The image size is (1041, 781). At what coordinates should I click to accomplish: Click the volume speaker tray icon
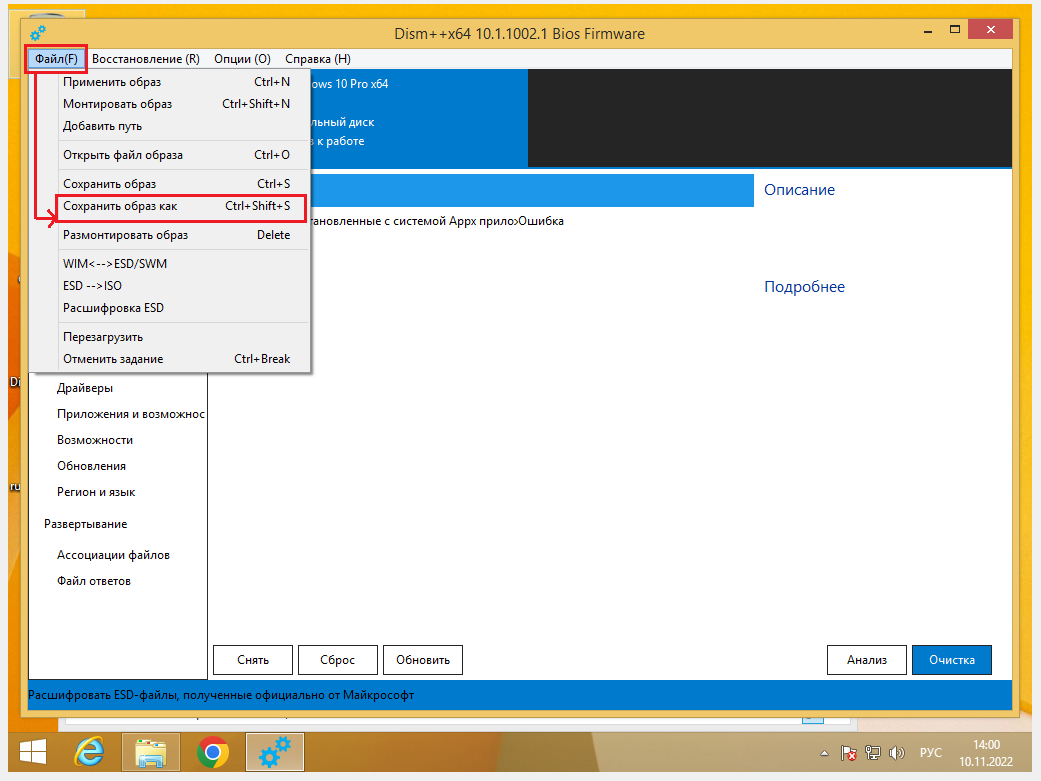tap(897, 753)
